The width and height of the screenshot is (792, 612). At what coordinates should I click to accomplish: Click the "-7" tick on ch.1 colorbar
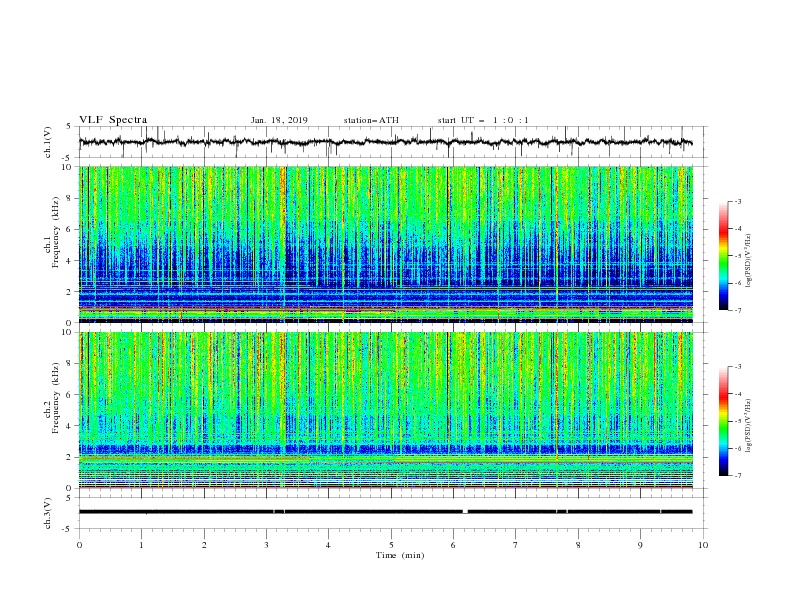[x=737, y=310]
